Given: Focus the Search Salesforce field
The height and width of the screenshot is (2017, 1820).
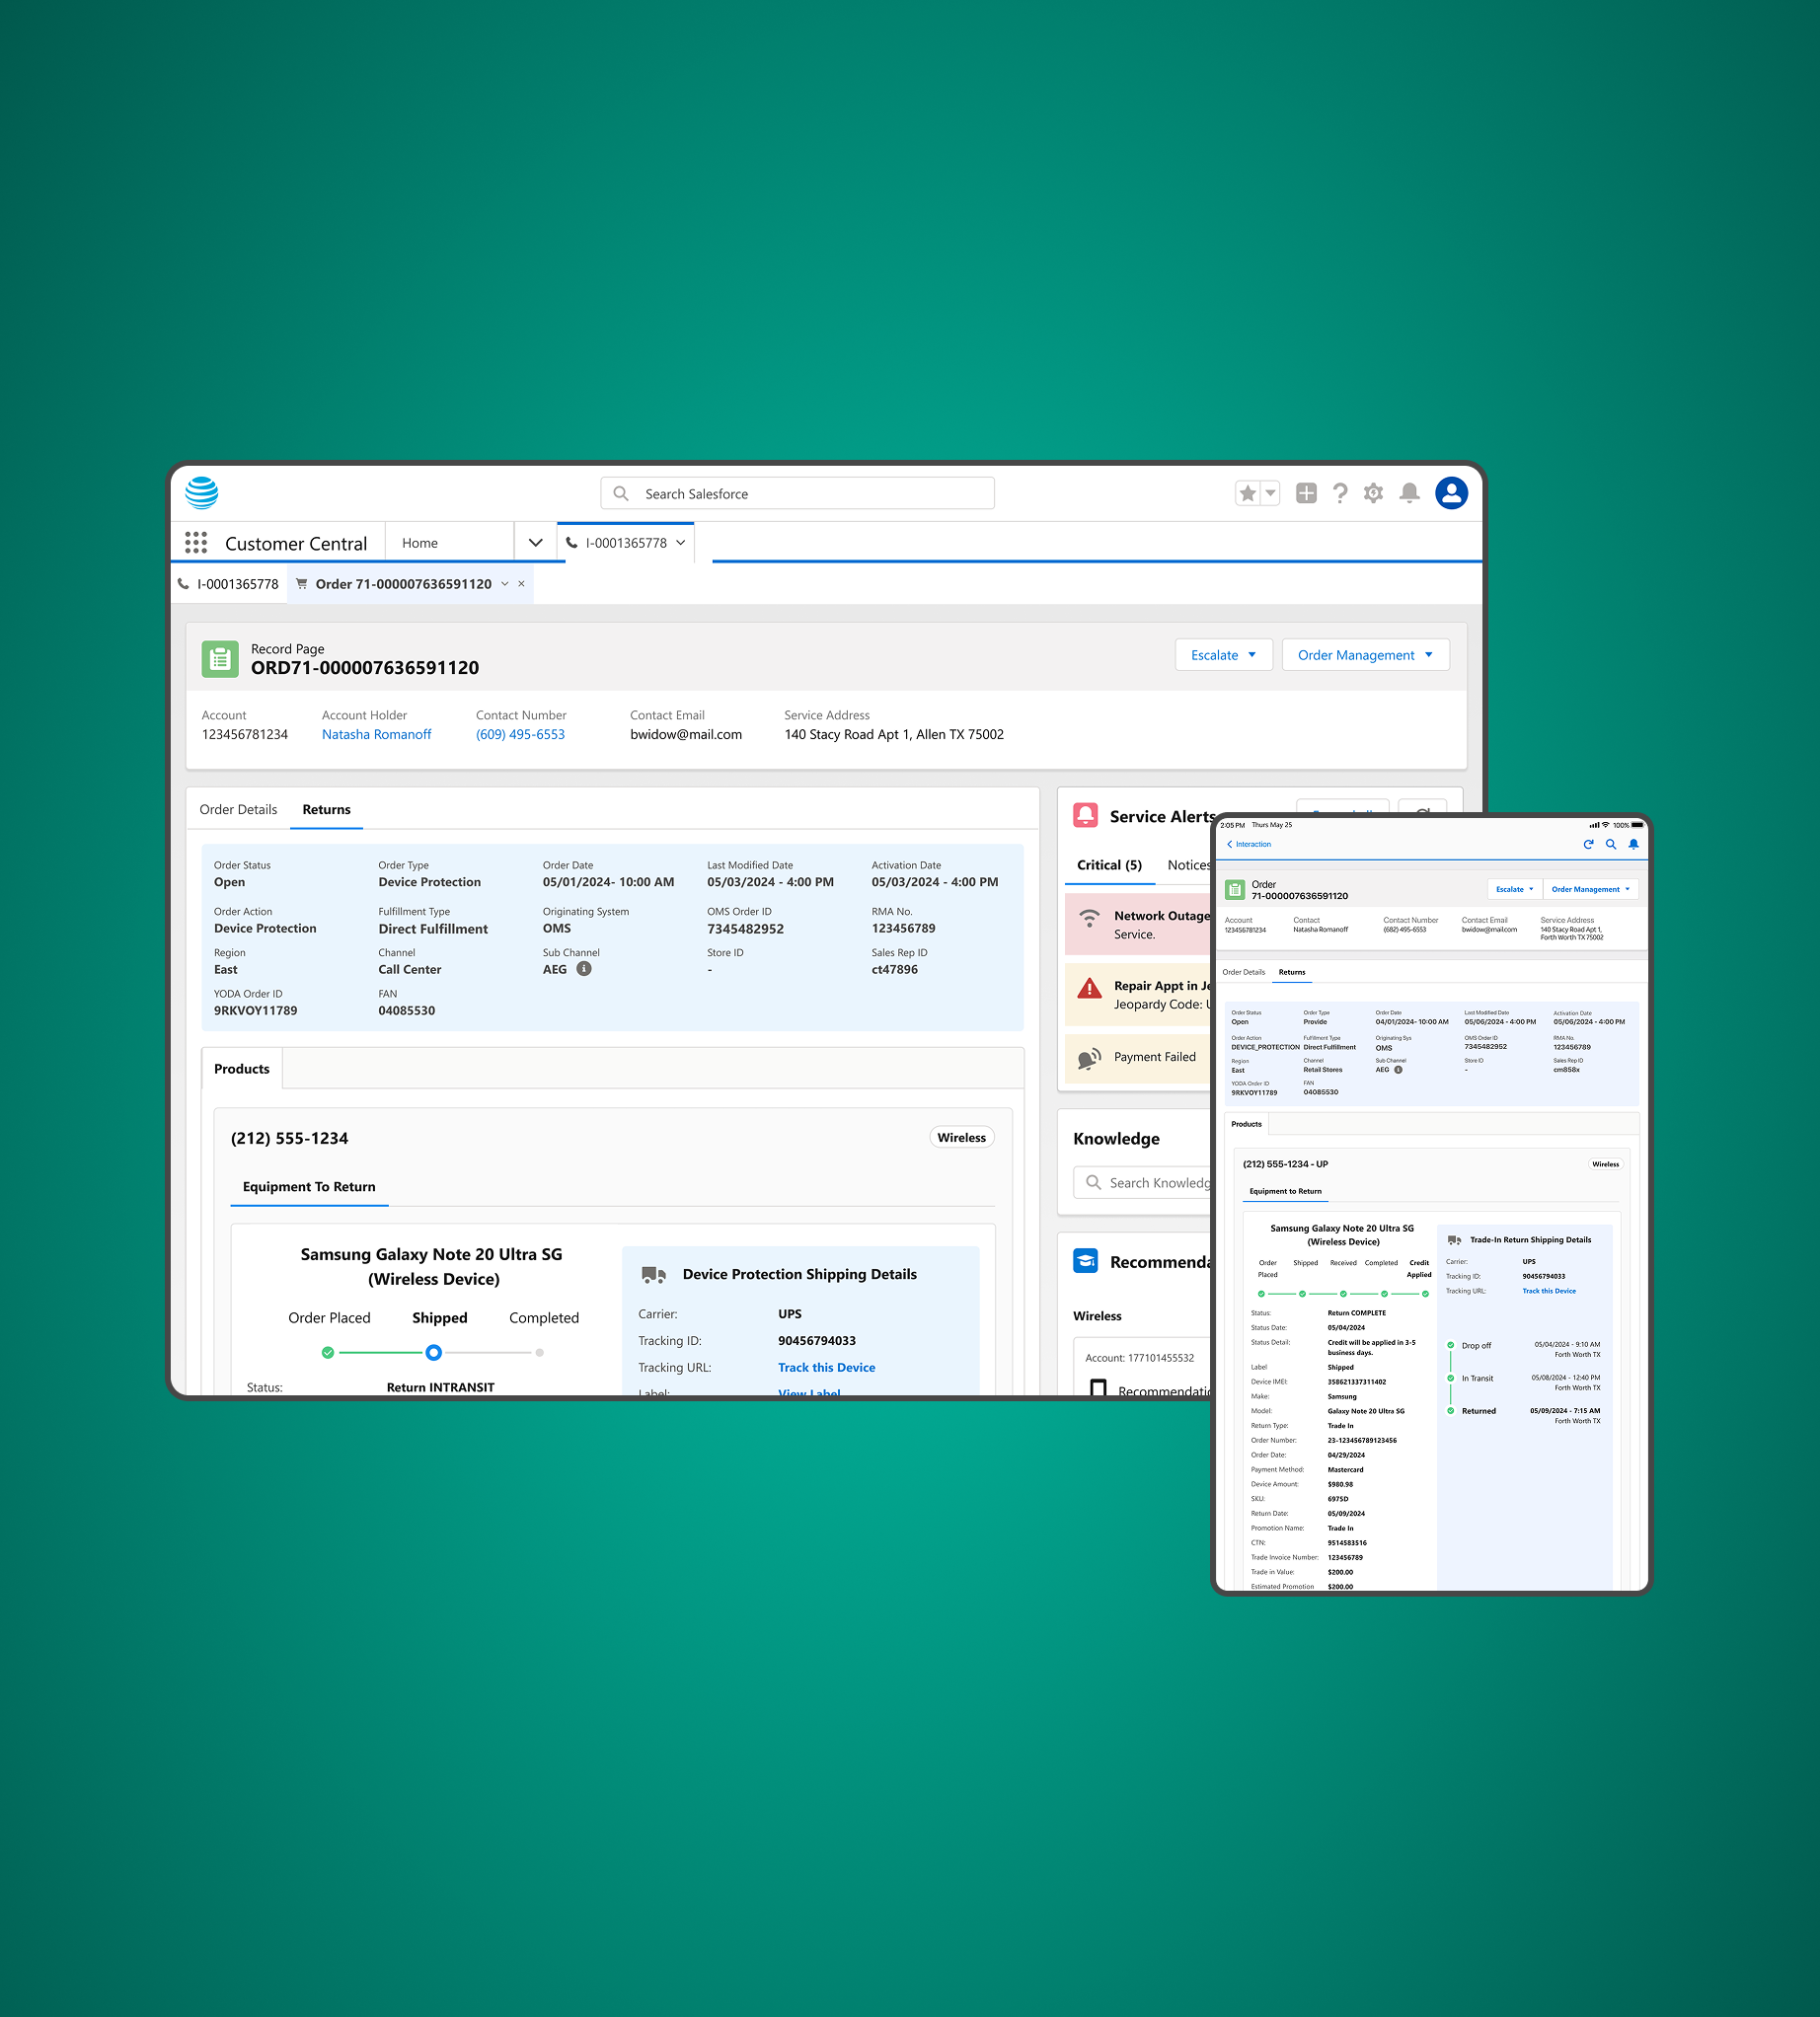Looking at the screenshot, I should click(x=797, y=493).
